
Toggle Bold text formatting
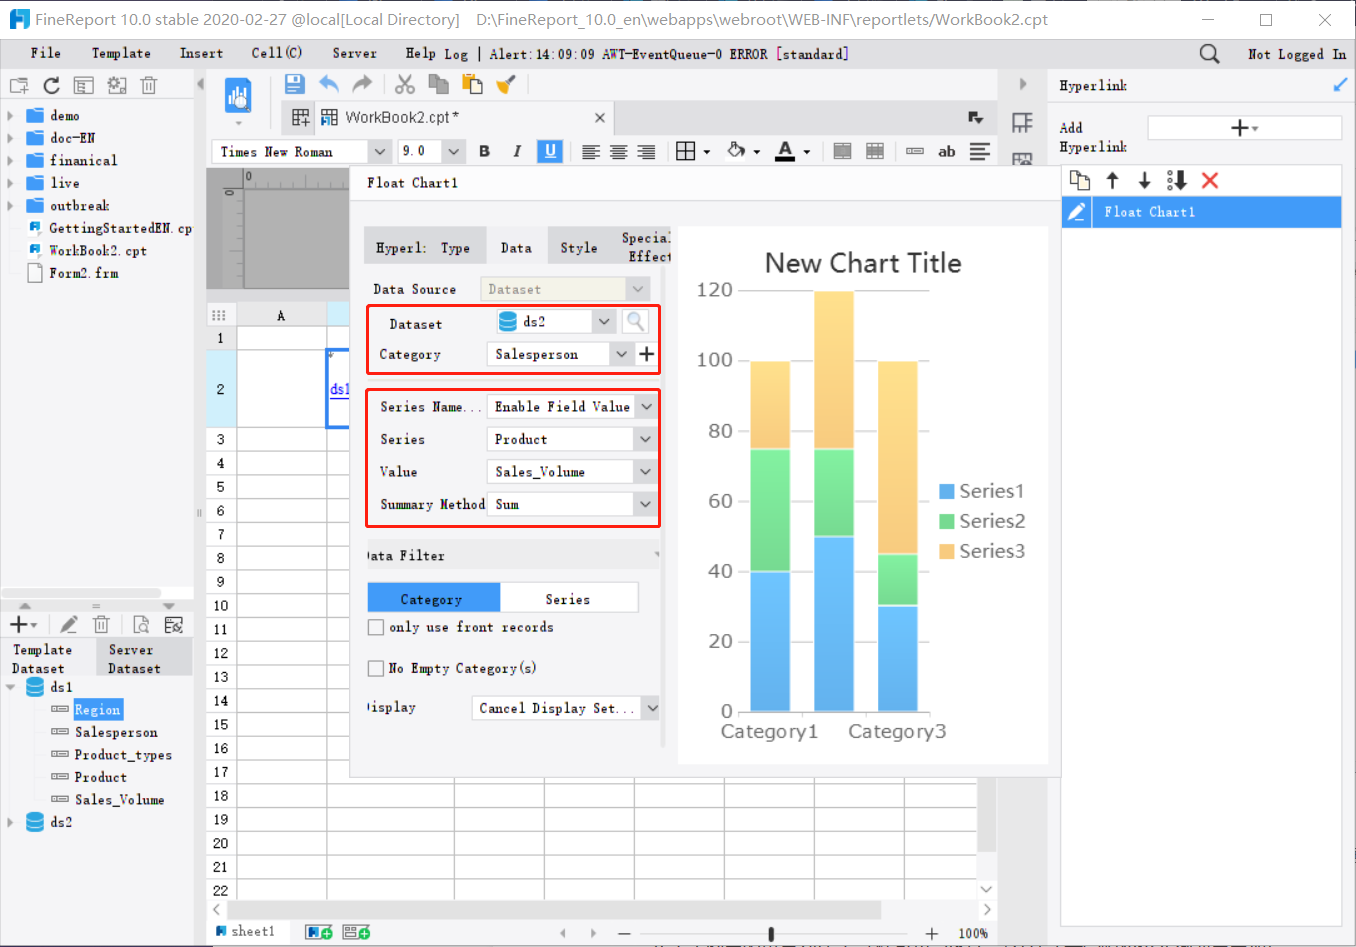(x=485, y=151)
